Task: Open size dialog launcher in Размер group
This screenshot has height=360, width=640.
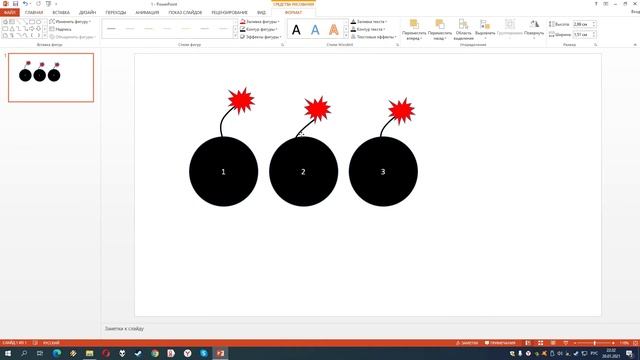Action: (596, 45)
